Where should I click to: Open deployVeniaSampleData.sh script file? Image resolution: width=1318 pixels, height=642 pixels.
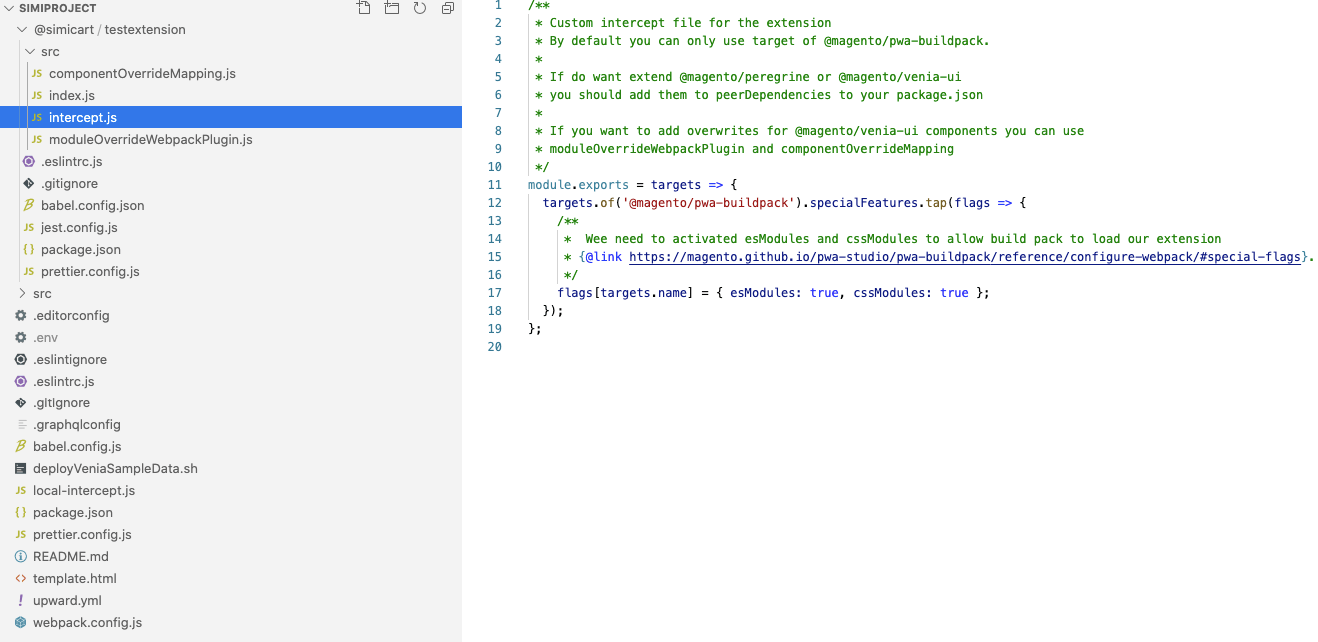pos(115,468)
